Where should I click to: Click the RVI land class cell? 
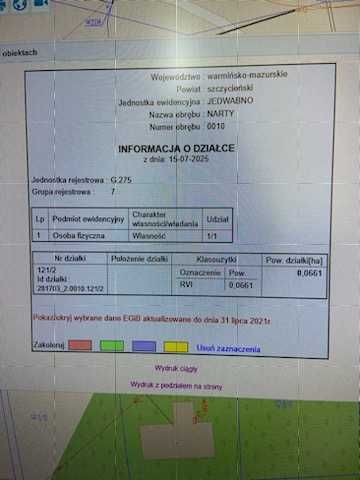(x=186, y=284)
